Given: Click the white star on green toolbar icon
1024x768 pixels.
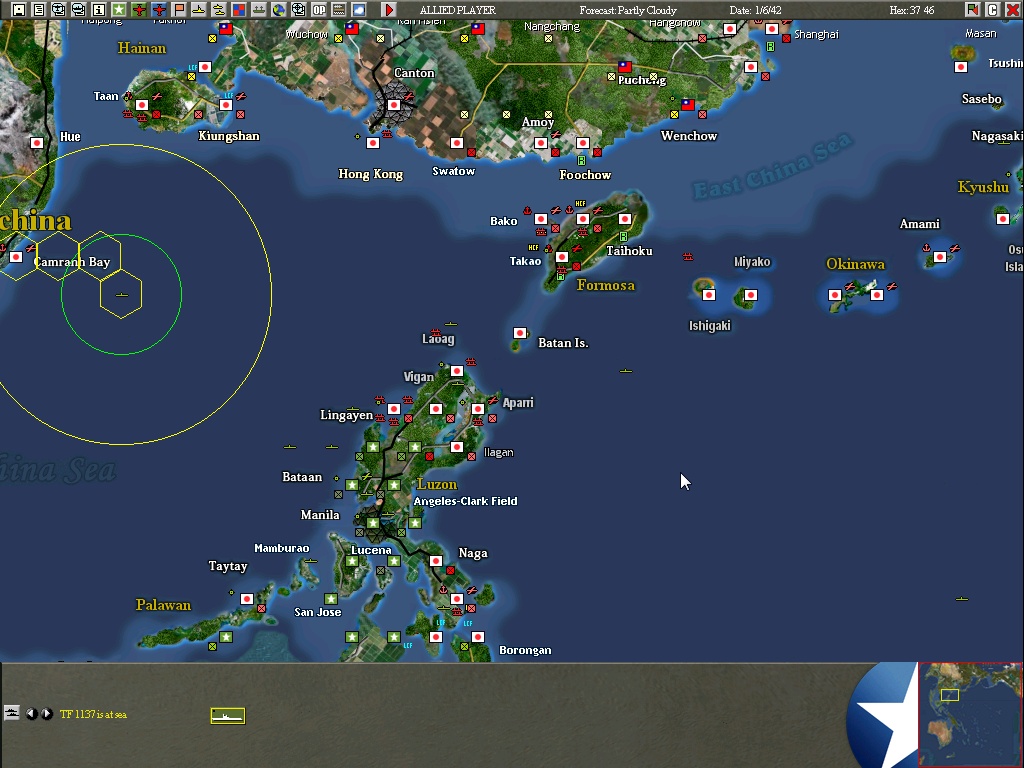Looking at the screenshot, I should (119, 10).
